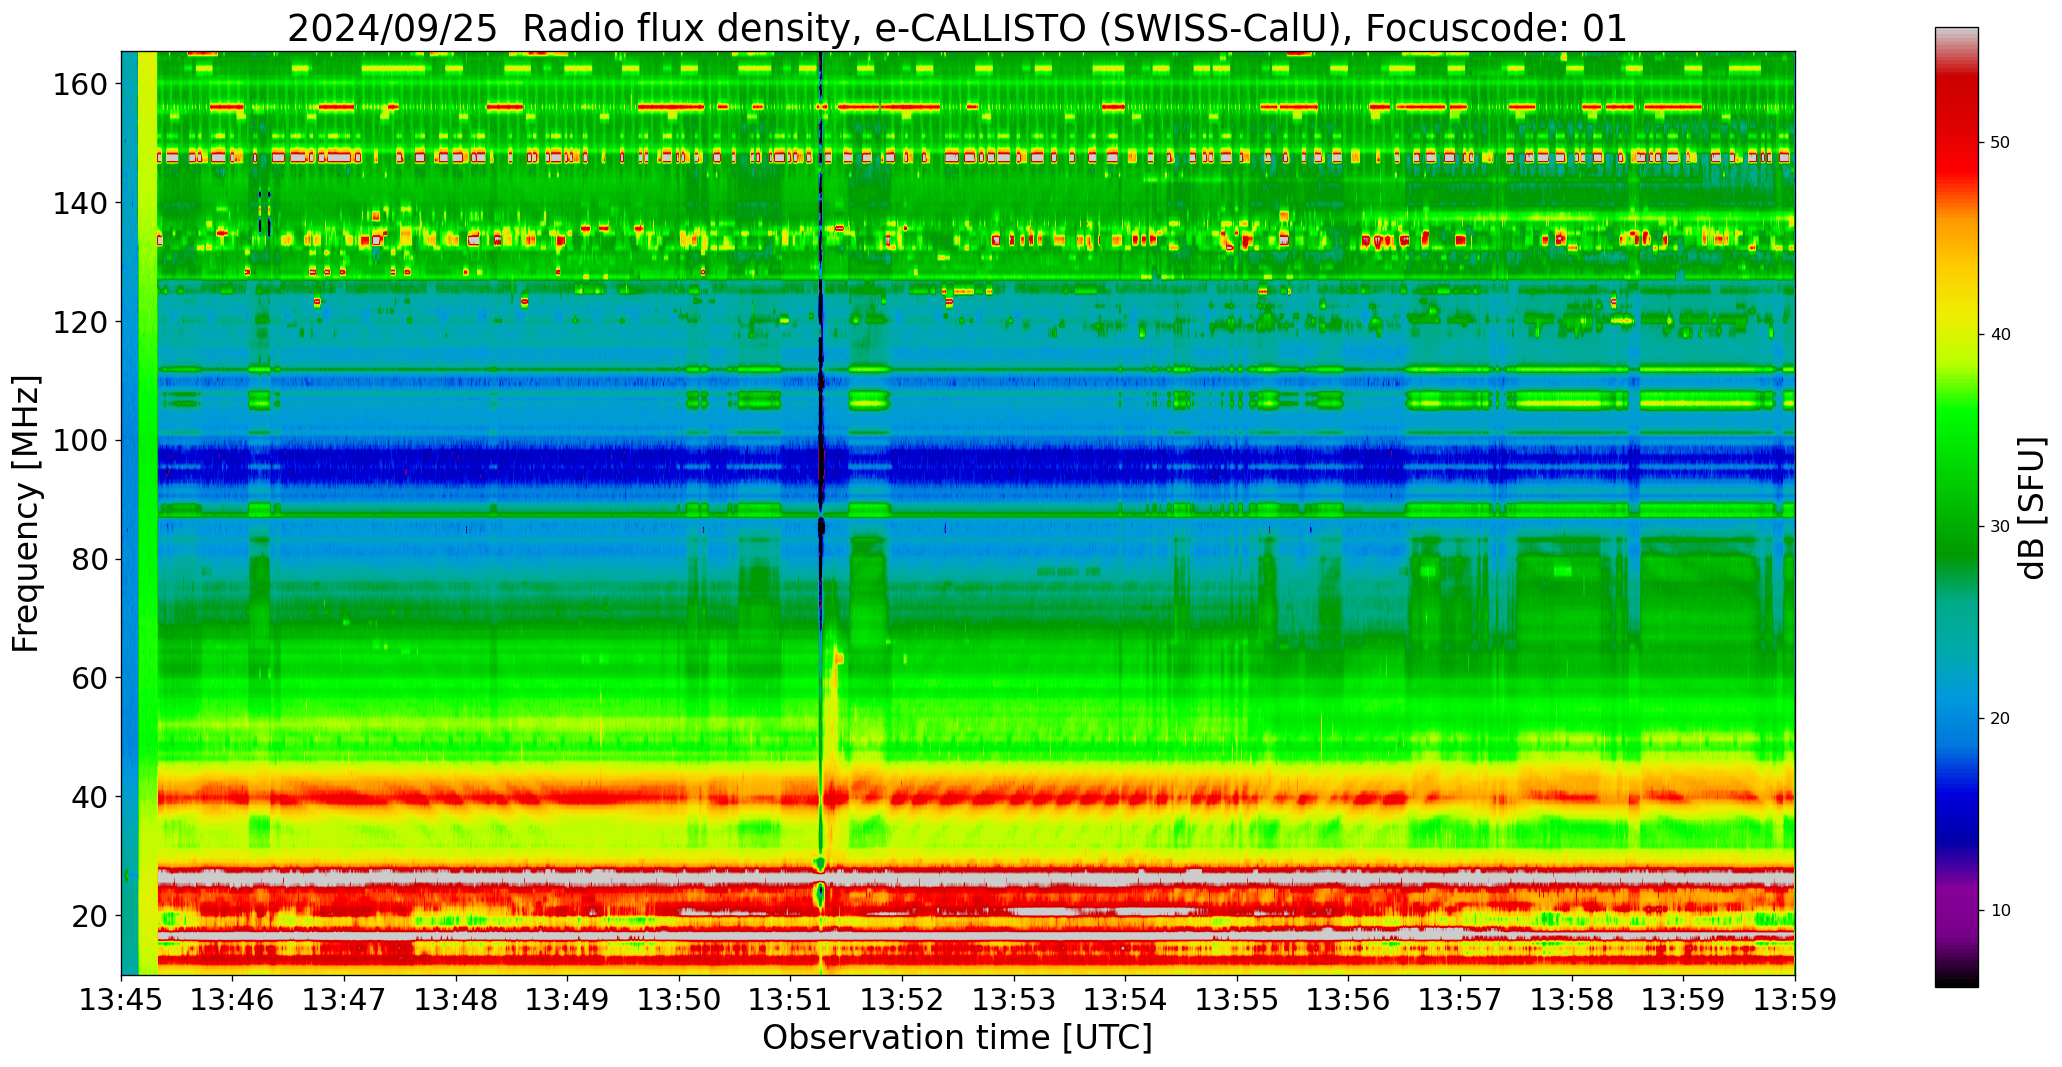The image size is (2062, 1067).
Task: Click the 40 frequency tick label
Action: pos(90,797)
